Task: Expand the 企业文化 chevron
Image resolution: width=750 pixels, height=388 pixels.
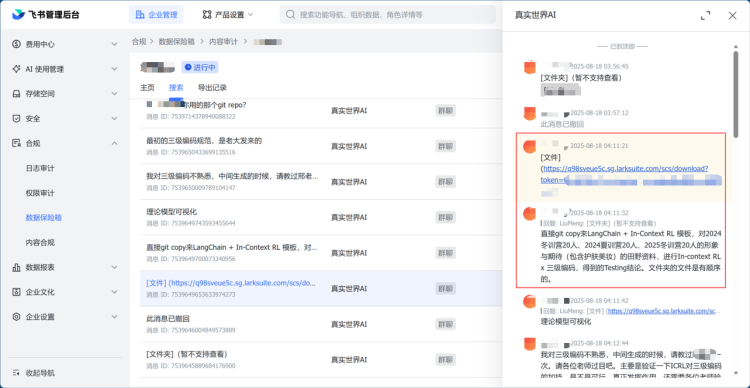Action: point(114,292)
